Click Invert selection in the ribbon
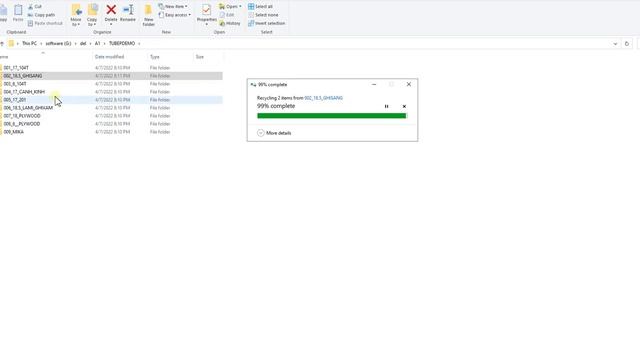Screen dimensions: 640x360 (267, 23)
